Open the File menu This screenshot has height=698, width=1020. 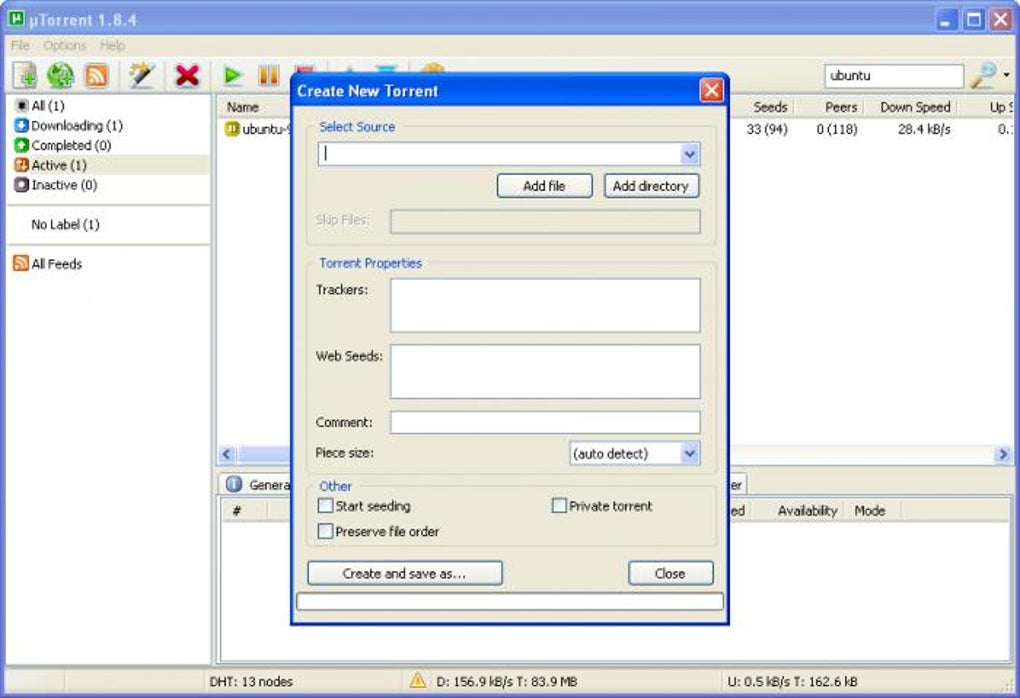(x=20, y=46)
